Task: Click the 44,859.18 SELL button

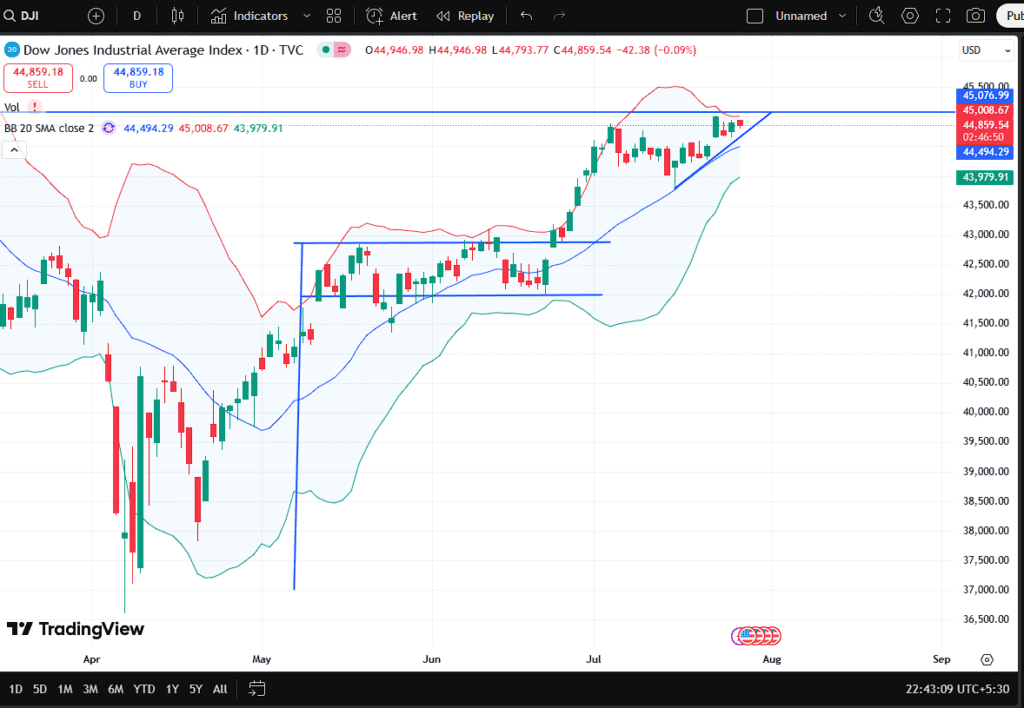Action: [x=38, y=78]
